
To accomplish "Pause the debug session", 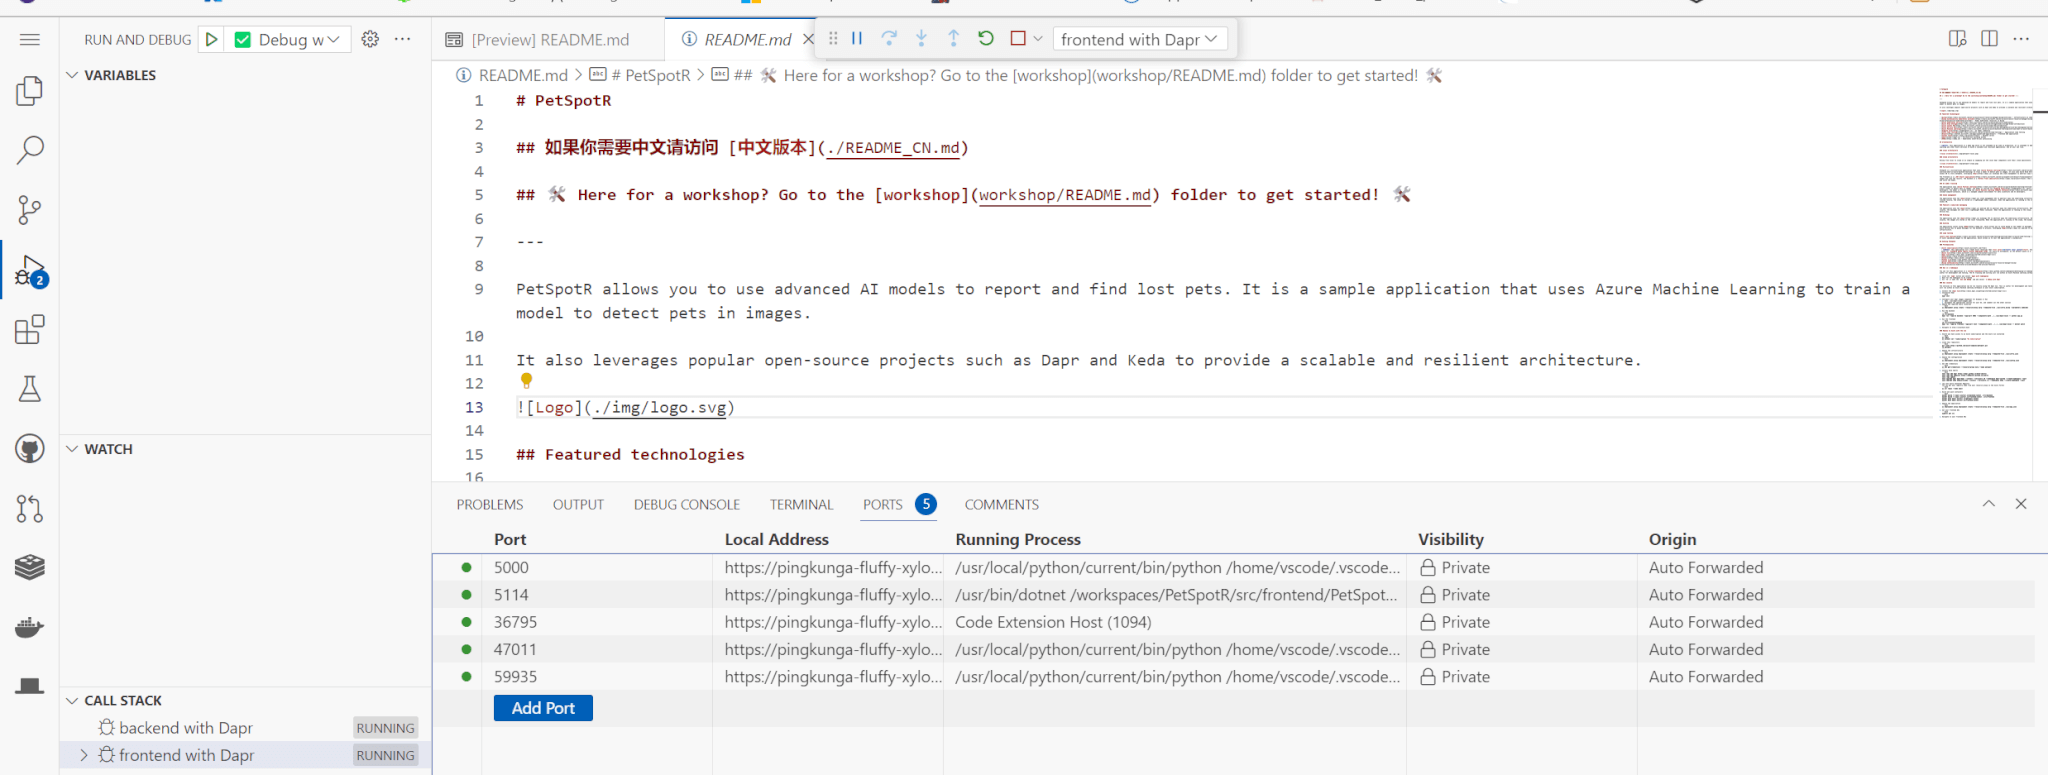I will pos(857,39).
